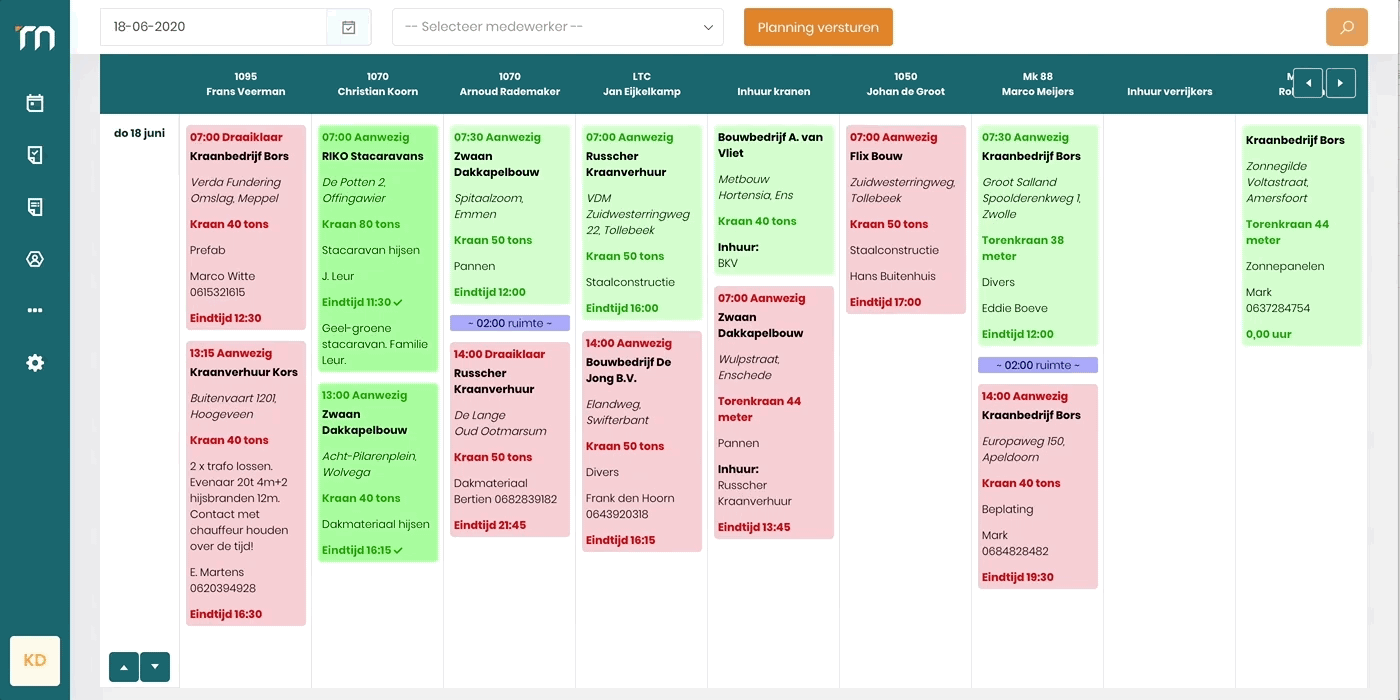1400x700 pixels.
Task: Select the Frans Veerman column header
Action: [246, 84]
